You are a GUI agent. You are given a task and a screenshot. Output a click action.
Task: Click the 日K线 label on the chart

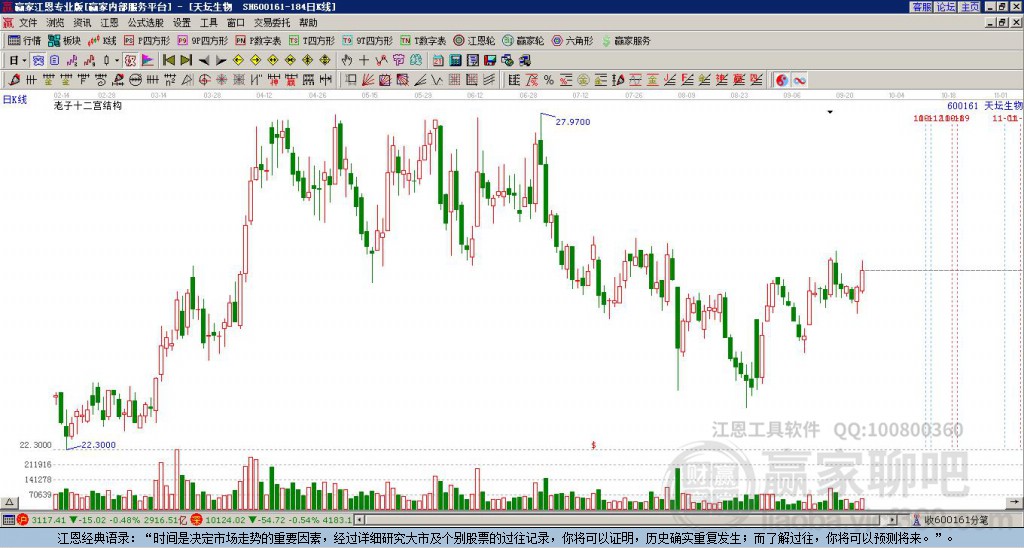pyautogui.click(x=15, y=100)
